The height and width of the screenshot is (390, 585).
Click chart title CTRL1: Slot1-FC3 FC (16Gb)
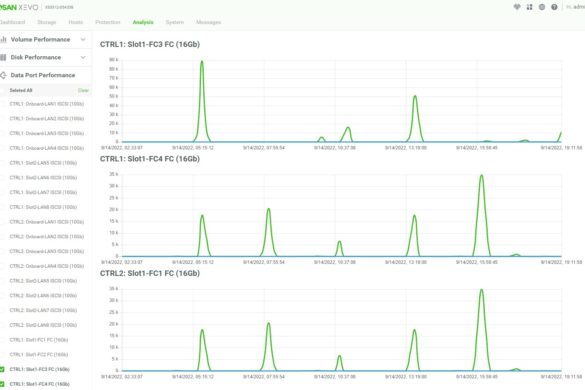click(x=150, y=44)
